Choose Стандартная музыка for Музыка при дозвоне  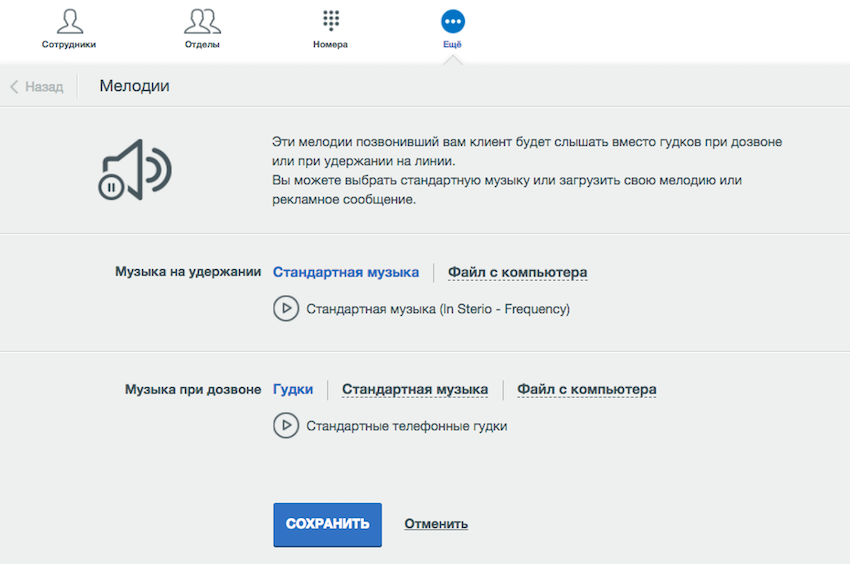tap(415, 389)
